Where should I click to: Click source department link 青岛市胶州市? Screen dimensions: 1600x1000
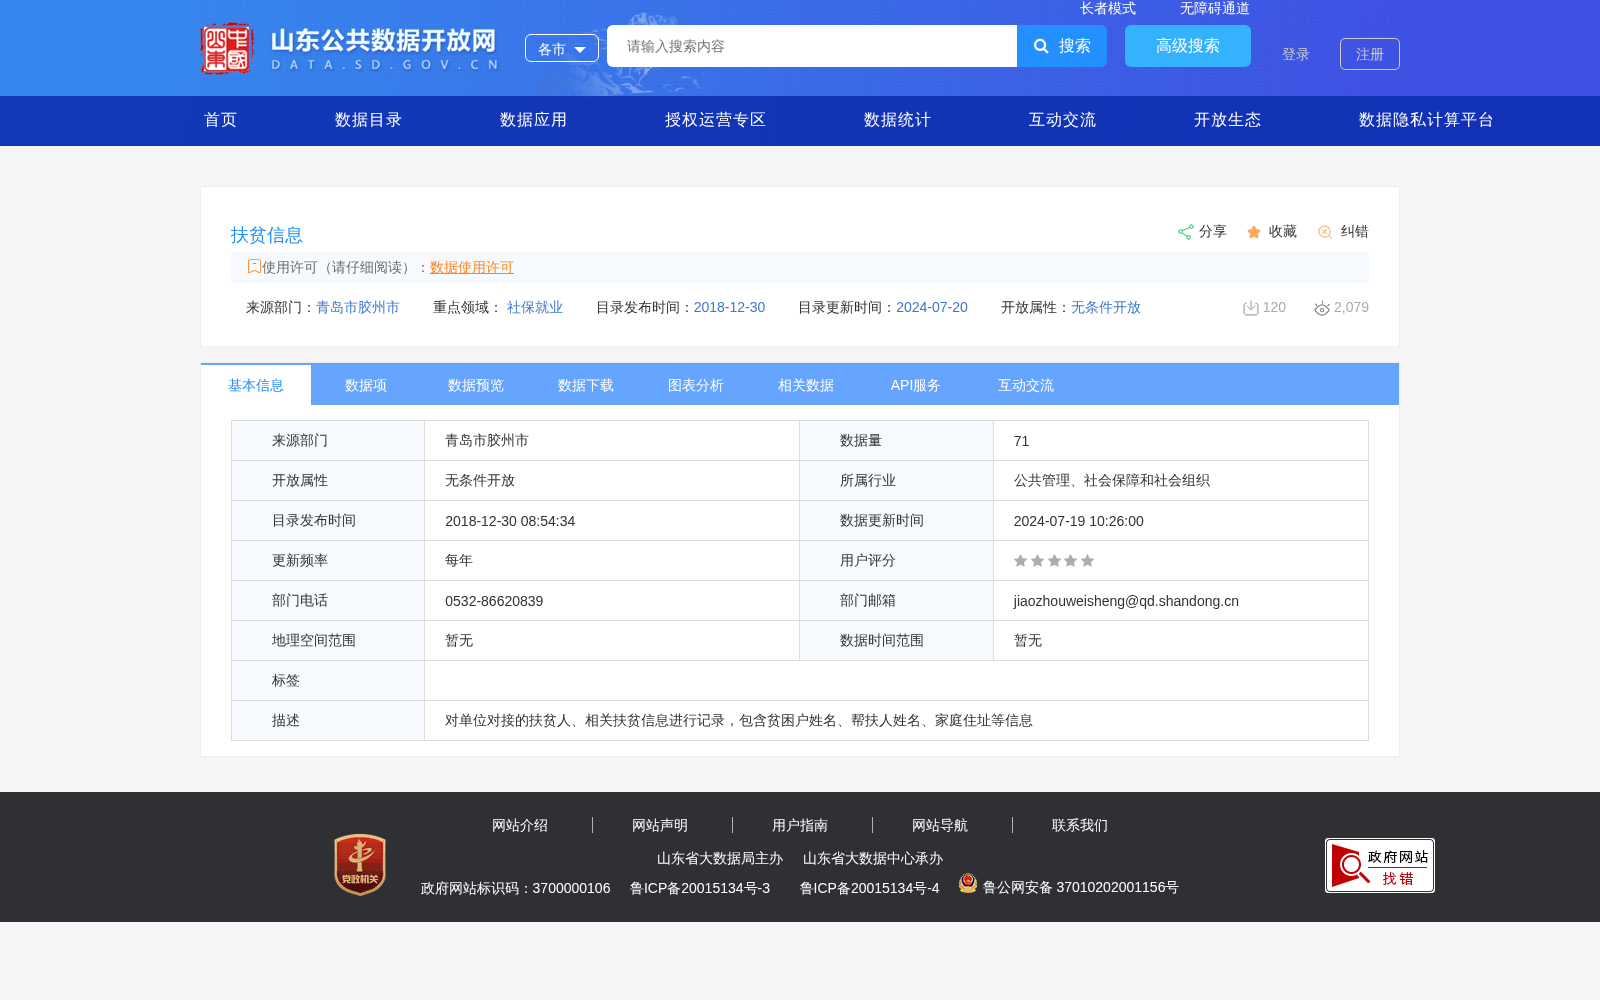click(x=358, y=307)
